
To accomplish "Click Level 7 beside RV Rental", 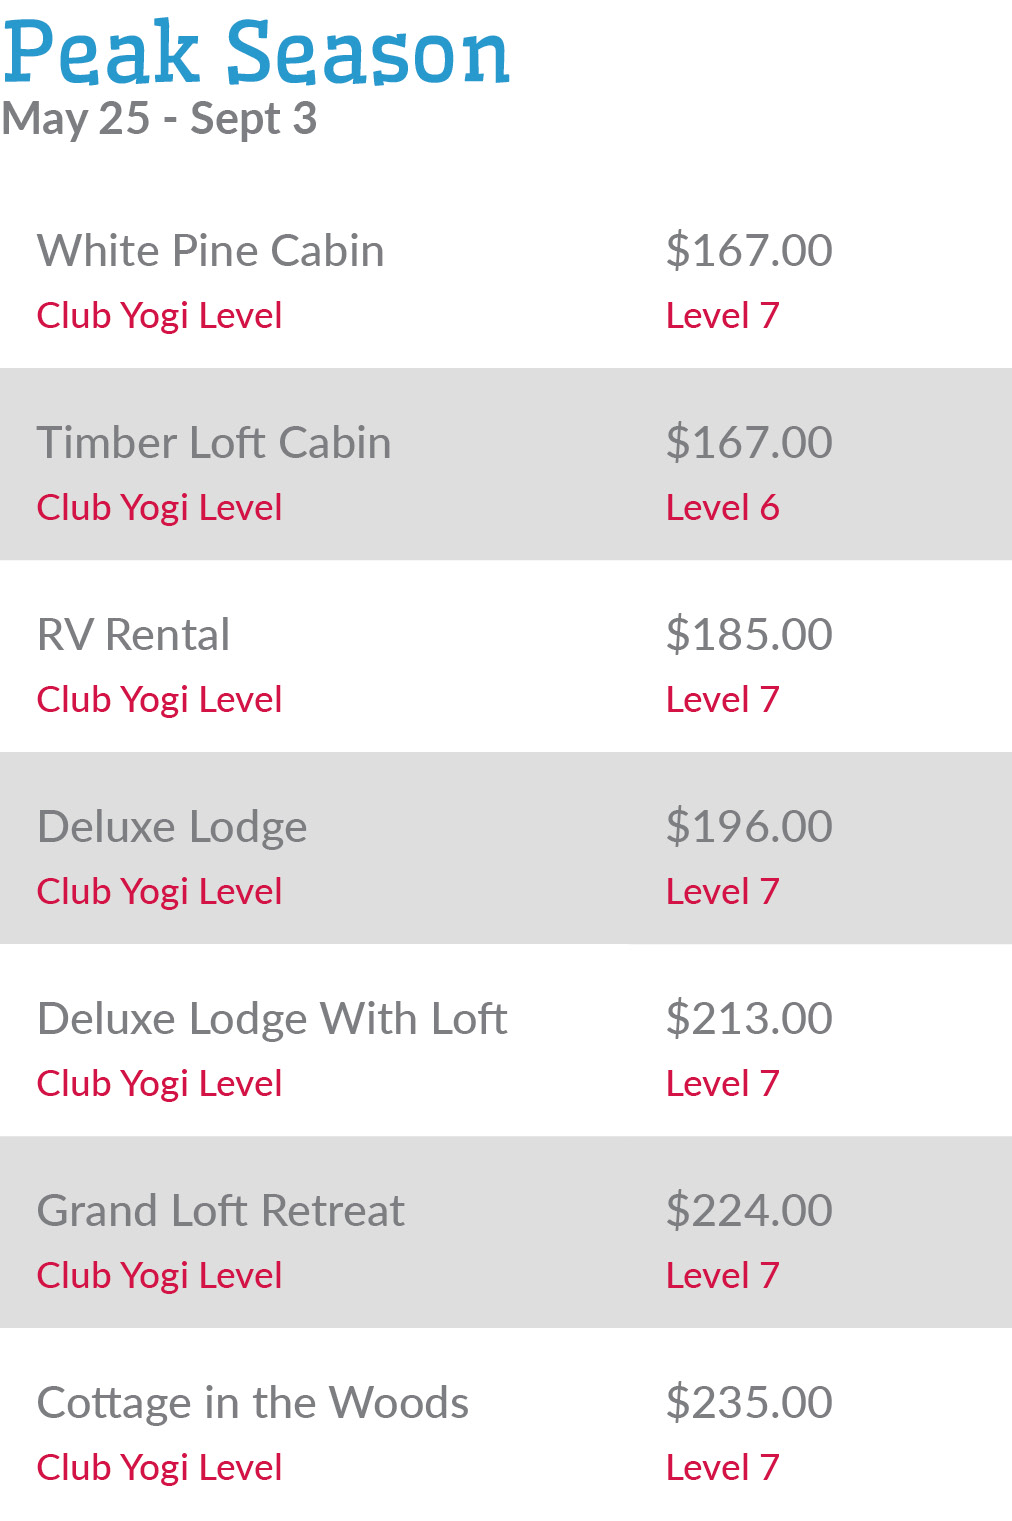I will (x=722, y=700).
